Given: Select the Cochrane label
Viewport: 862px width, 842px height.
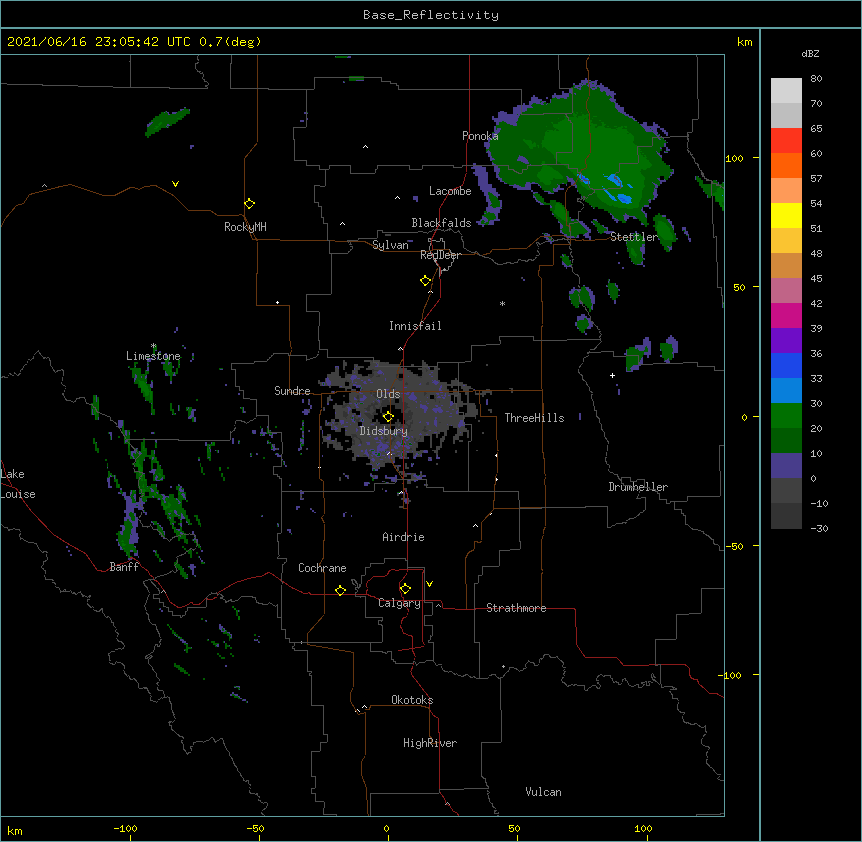Looking at the screenshot, I should [x=322, y=568].
